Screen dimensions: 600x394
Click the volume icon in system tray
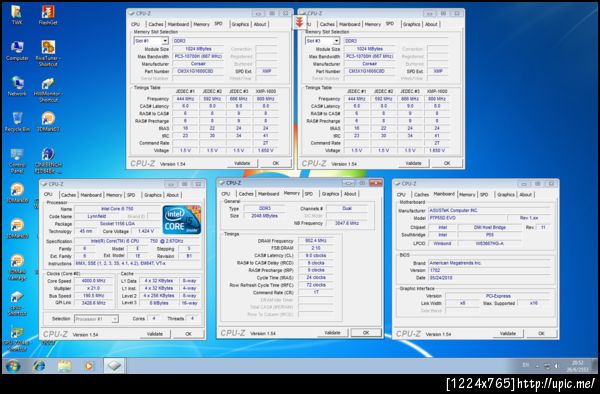[556, 366]
